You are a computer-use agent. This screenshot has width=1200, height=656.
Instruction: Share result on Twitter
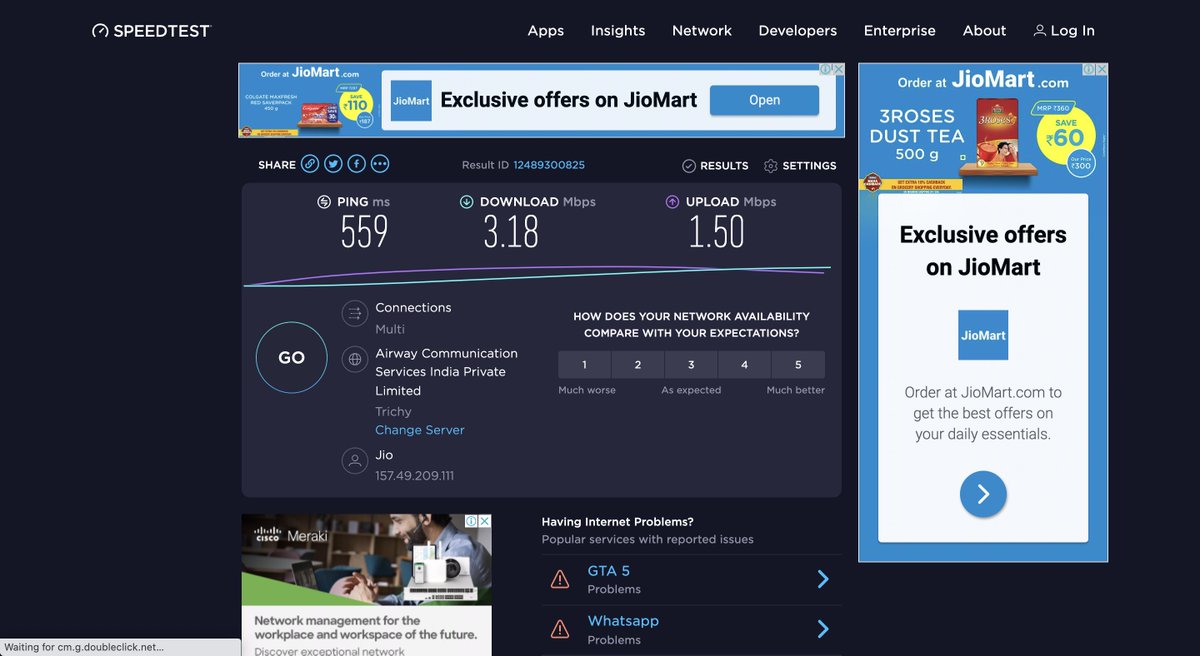(333, 164)
